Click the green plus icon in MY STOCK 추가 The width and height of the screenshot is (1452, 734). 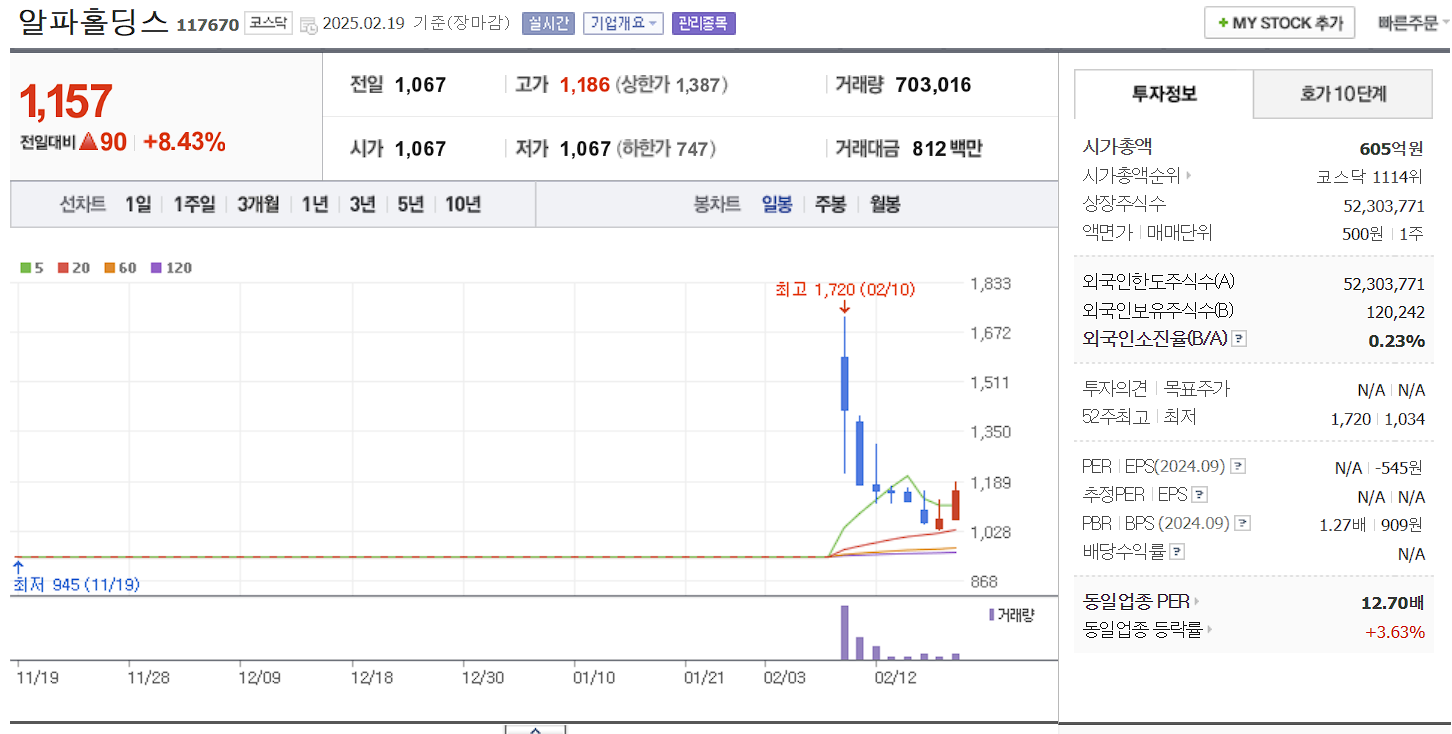click(x=1225, y=22)
